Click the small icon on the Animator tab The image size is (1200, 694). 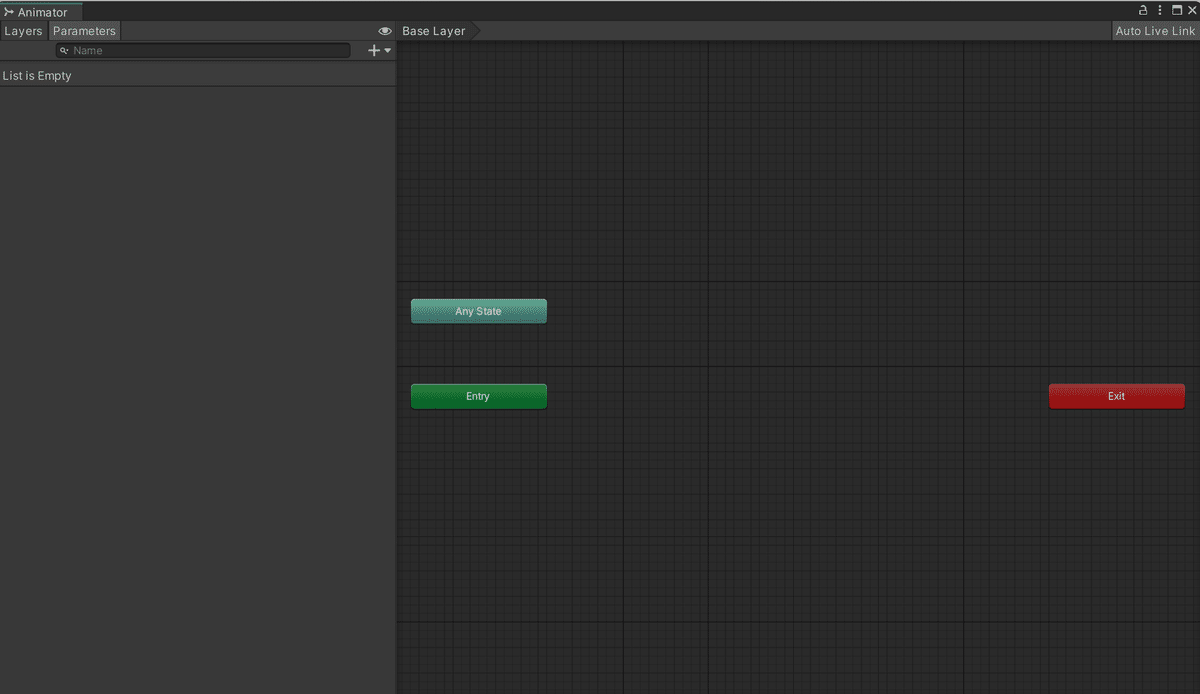tap(8, 11)
